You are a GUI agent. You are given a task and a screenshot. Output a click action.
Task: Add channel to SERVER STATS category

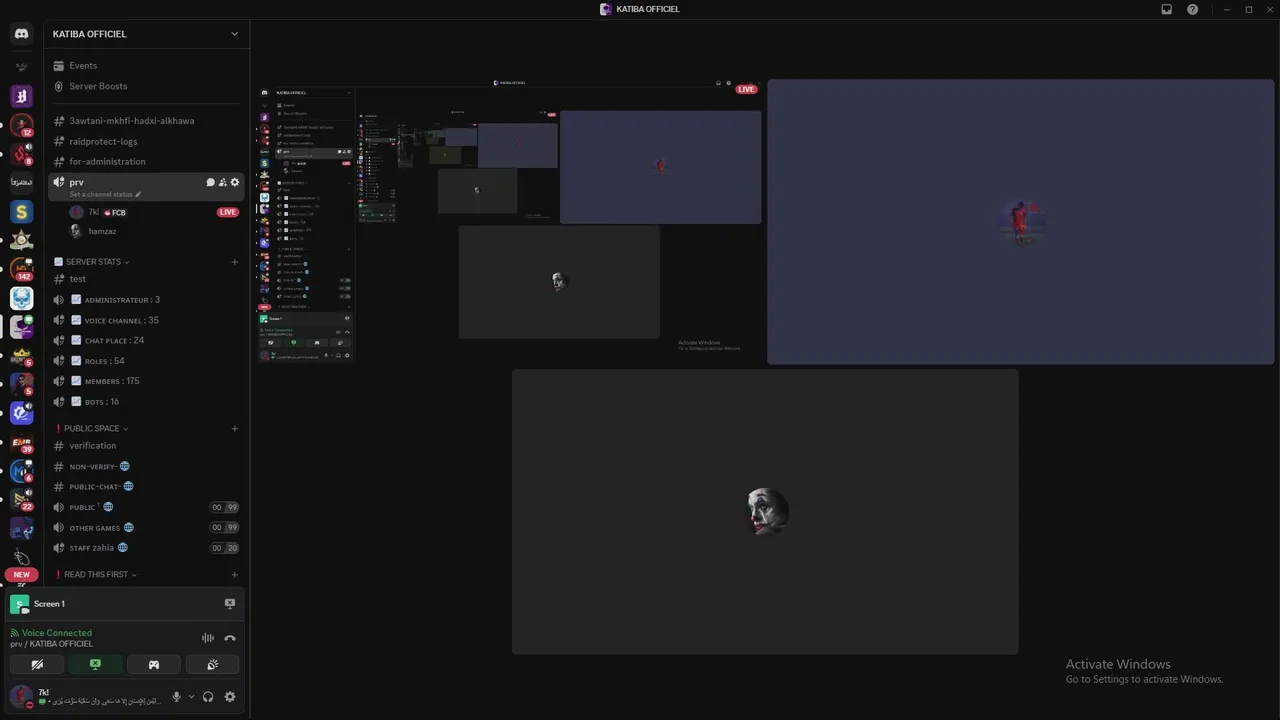tap(235, 262)
